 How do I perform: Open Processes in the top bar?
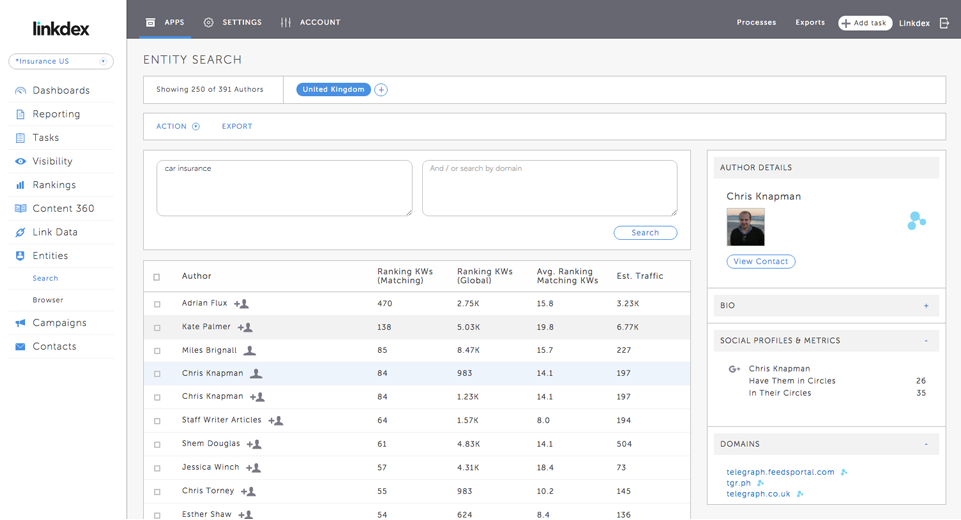click(756, 22)
